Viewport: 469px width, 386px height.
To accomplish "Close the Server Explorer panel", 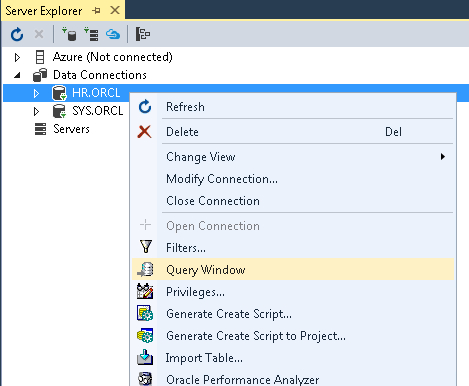I will 115,10.
